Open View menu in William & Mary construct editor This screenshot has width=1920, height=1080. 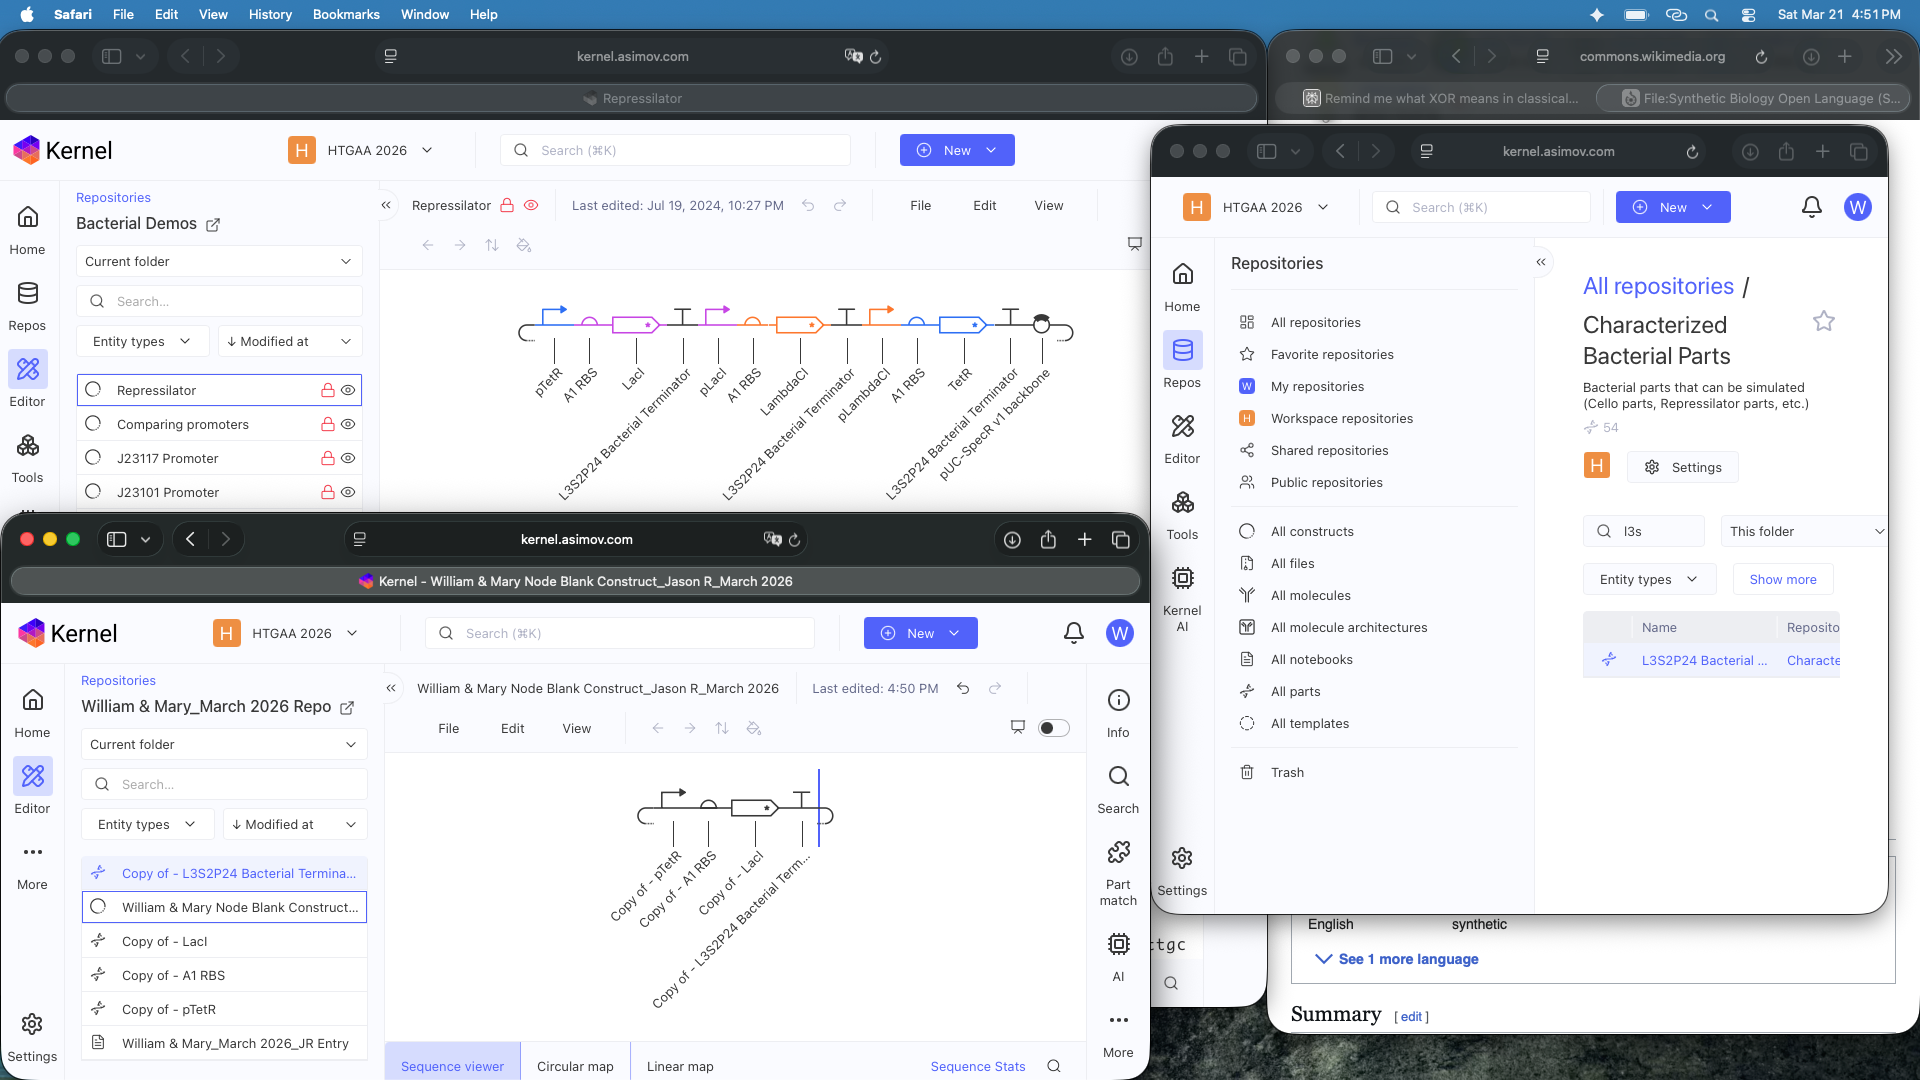coord(576,728)
